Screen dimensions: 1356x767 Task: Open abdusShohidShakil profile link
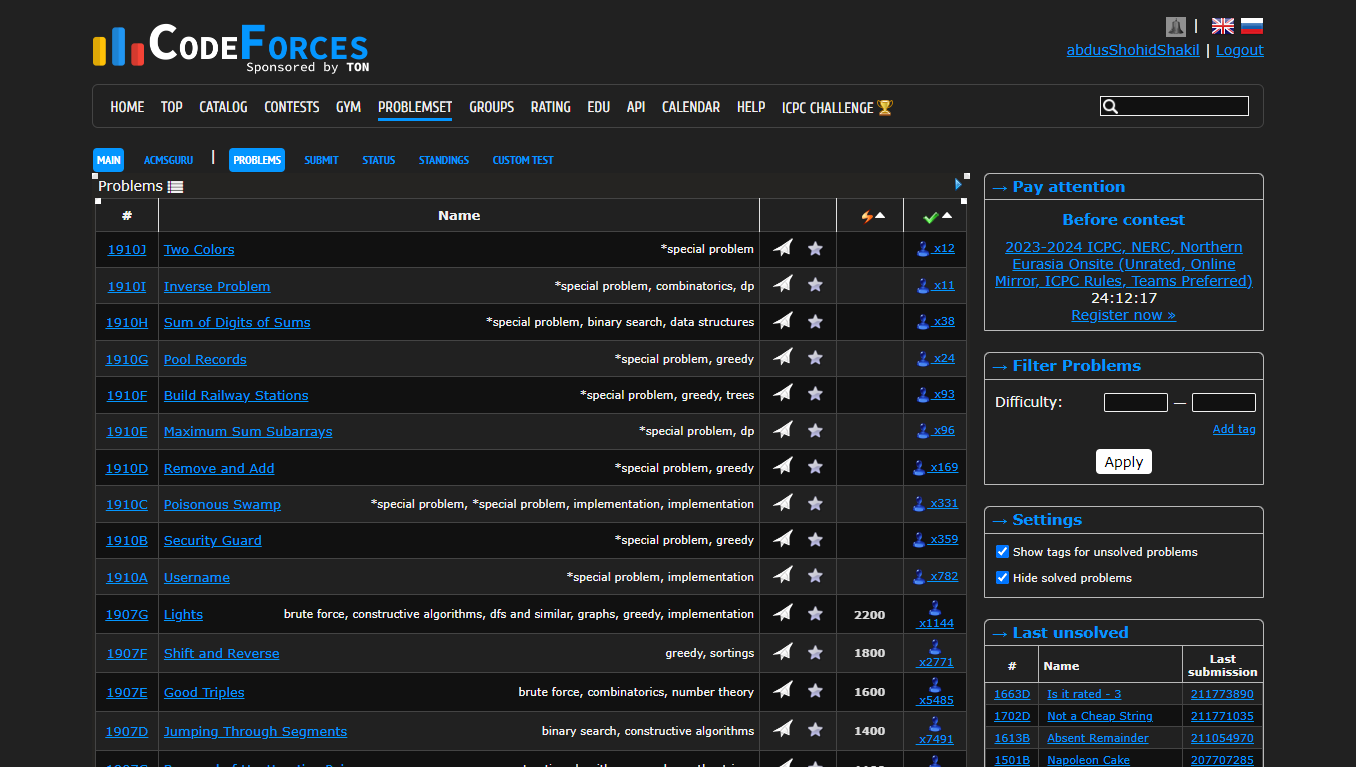1133,50
